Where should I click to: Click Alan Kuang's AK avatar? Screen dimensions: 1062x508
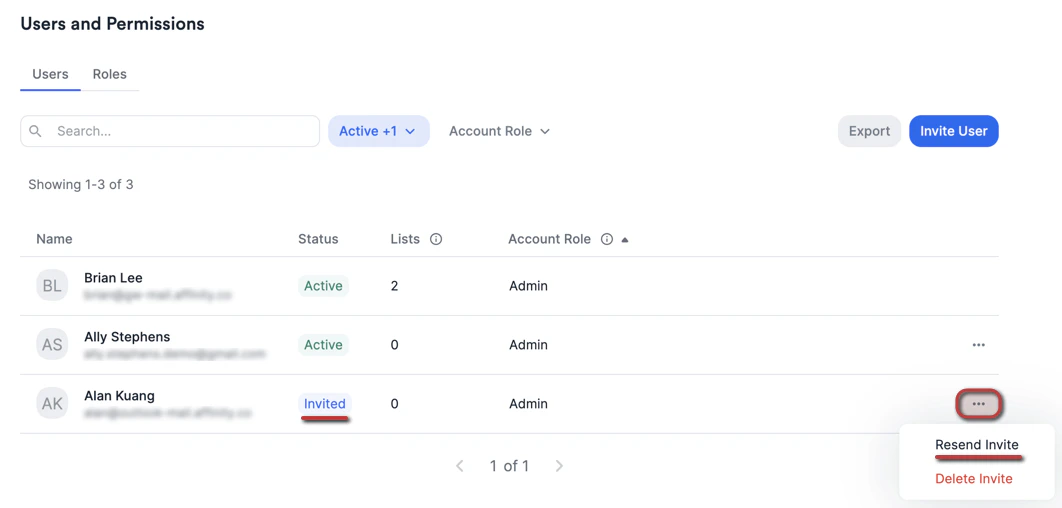tap(52, 404)
